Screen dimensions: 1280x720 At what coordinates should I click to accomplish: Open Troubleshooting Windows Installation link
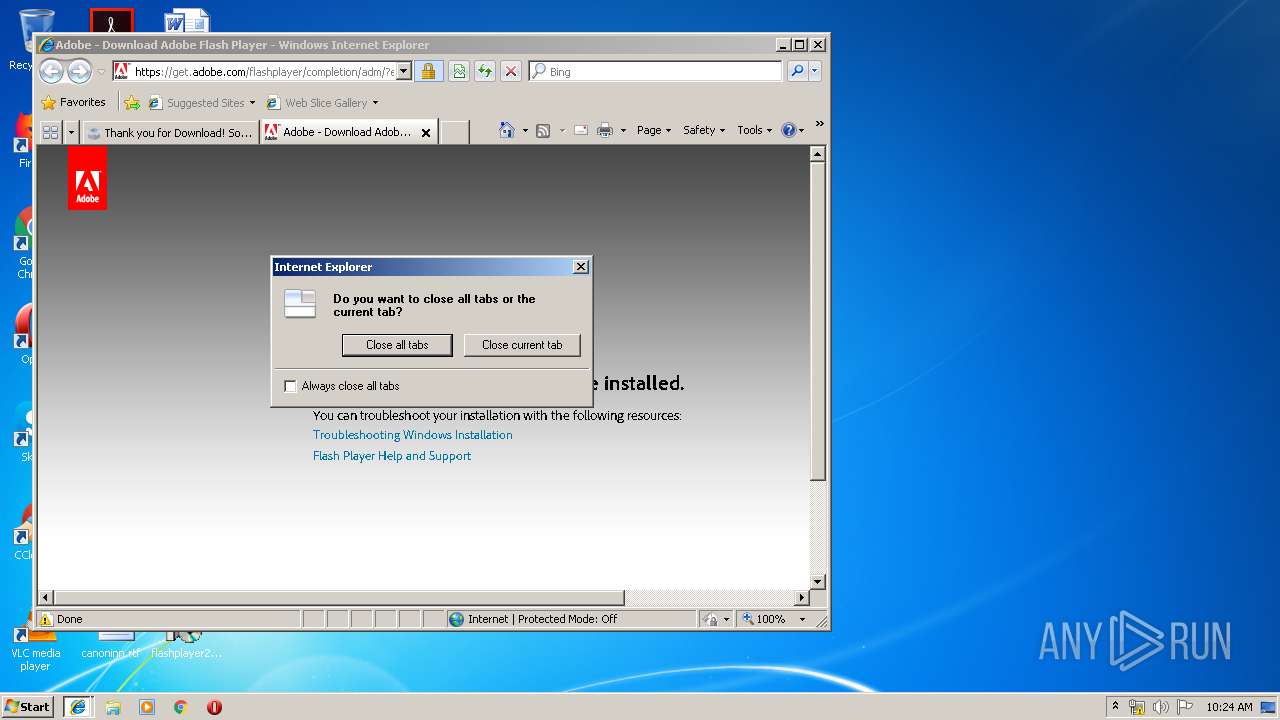tap(413, 435)
